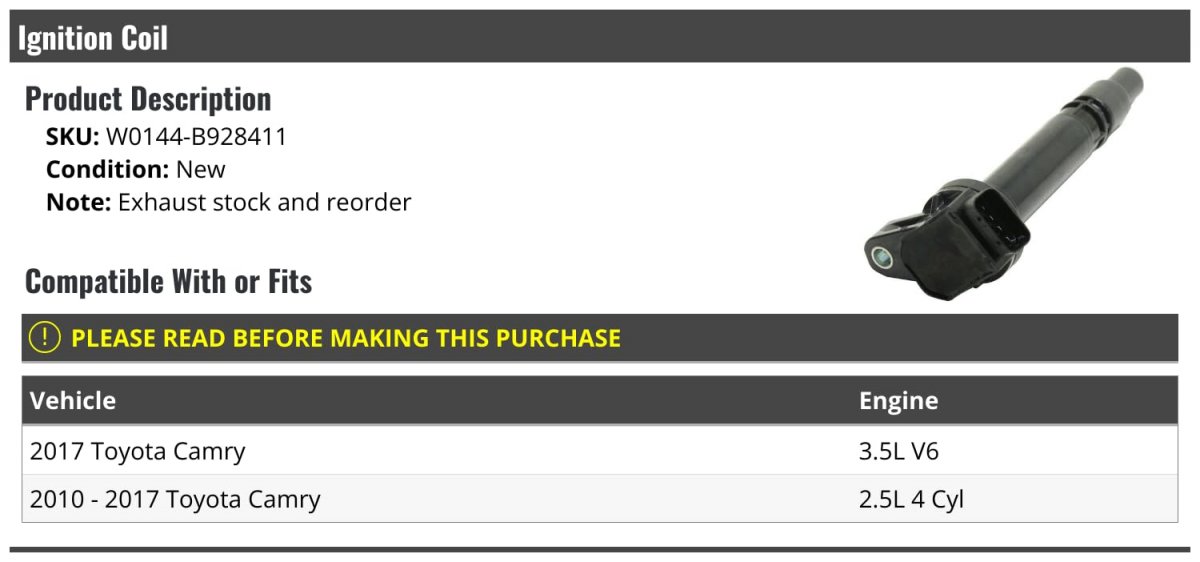Screen dimensions: 1200x562
Task: Click the Compatible With or Fits heading
Action: point(168,282)
